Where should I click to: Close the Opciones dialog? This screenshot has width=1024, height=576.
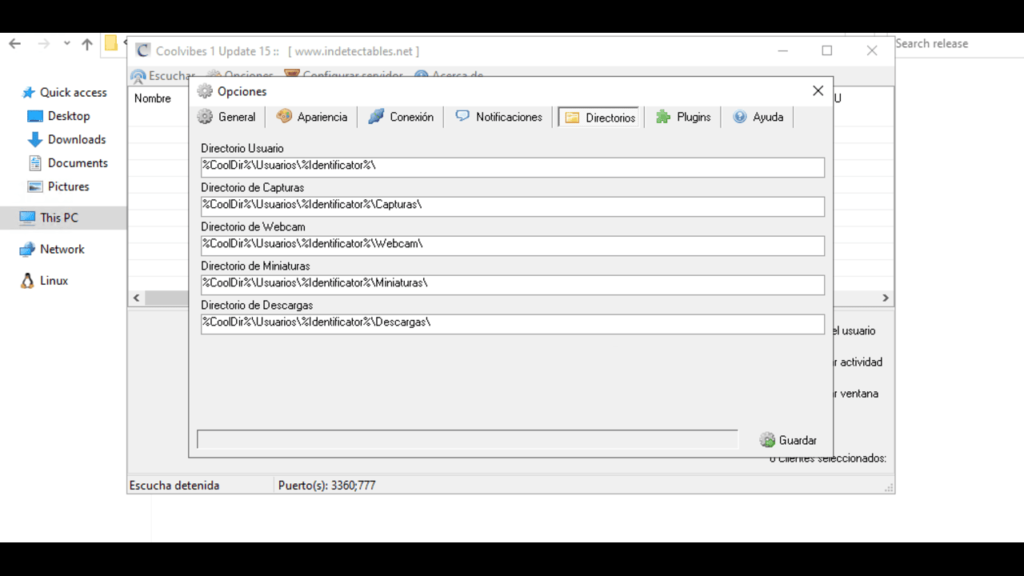818,91
